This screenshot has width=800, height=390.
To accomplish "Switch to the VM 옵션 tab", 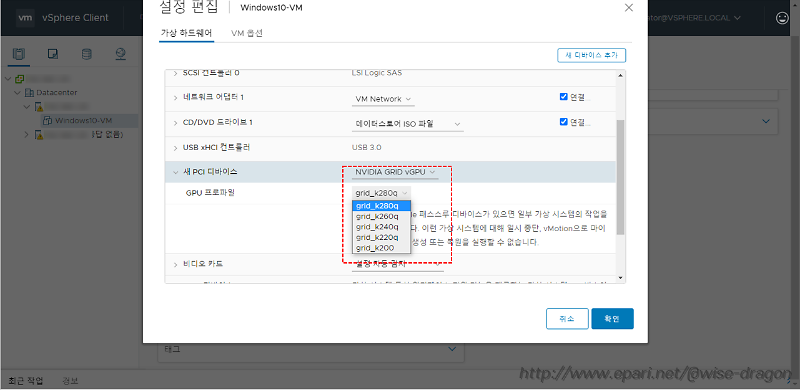I will [x=247, y=33].
